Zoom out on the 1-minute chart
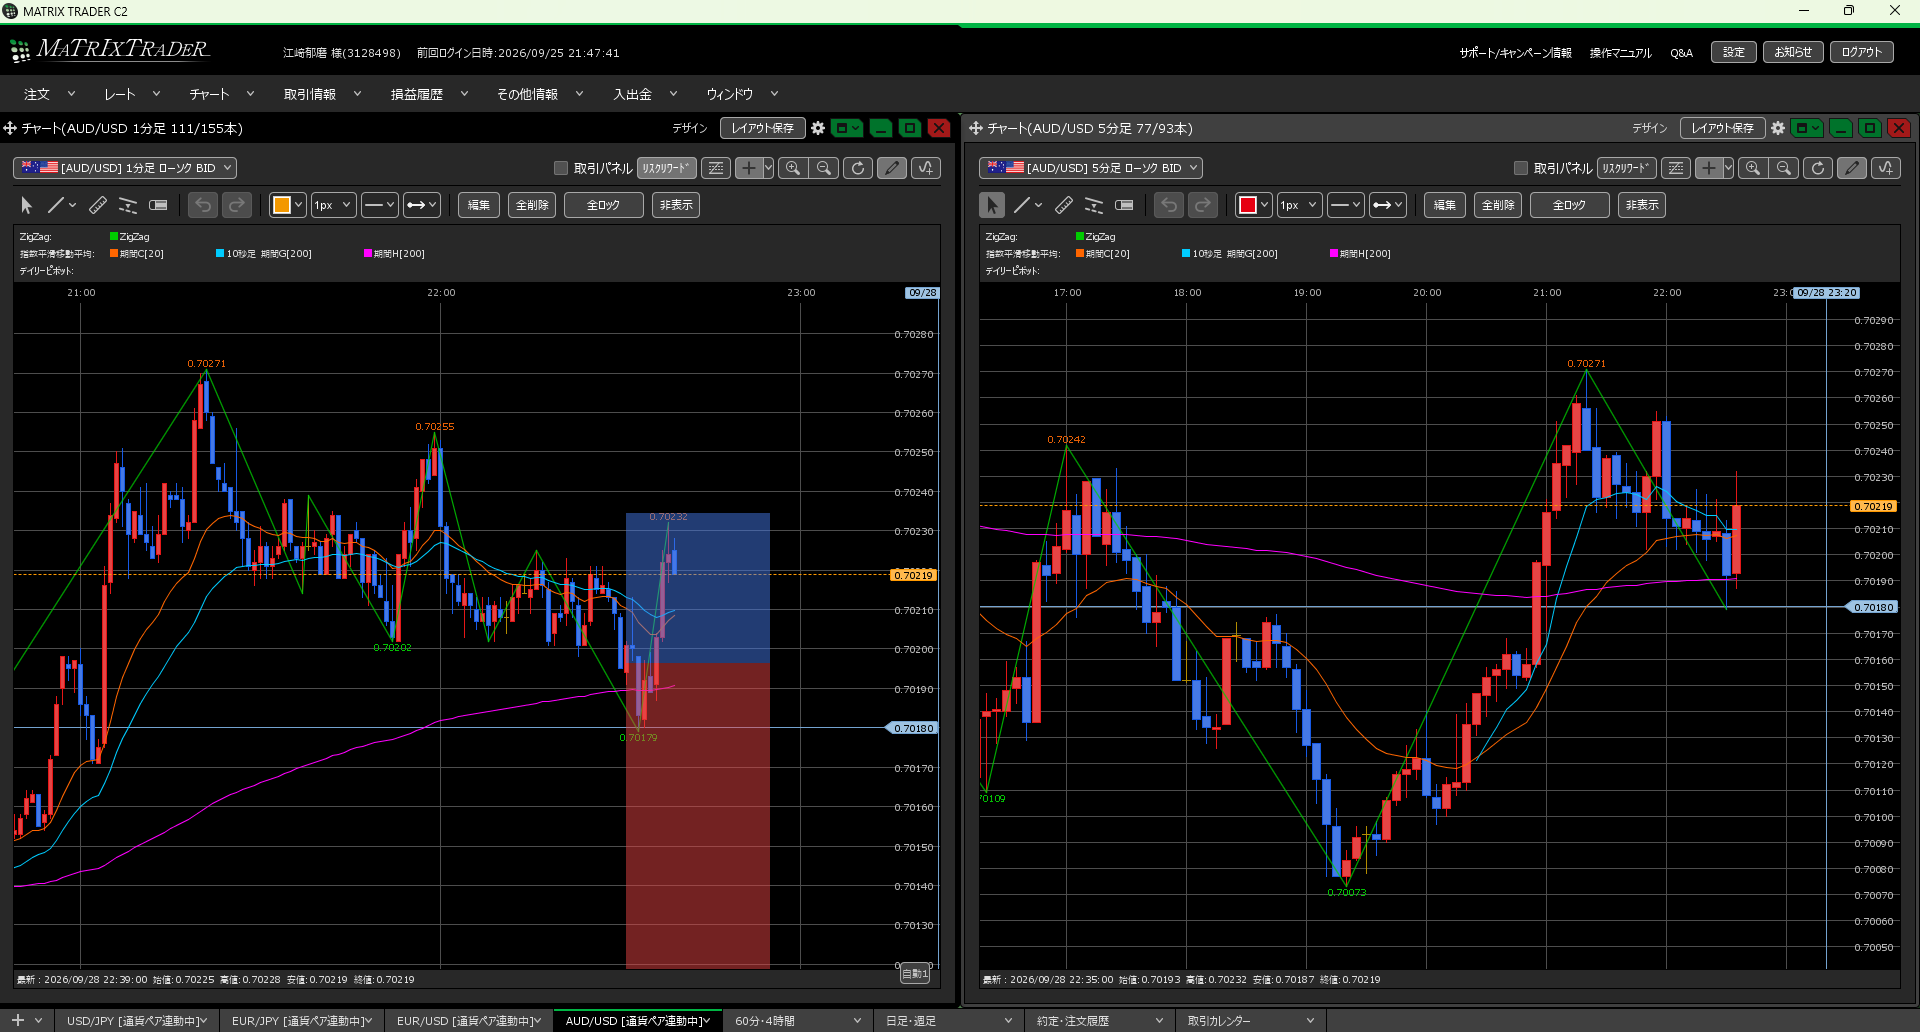 point(824,168)
